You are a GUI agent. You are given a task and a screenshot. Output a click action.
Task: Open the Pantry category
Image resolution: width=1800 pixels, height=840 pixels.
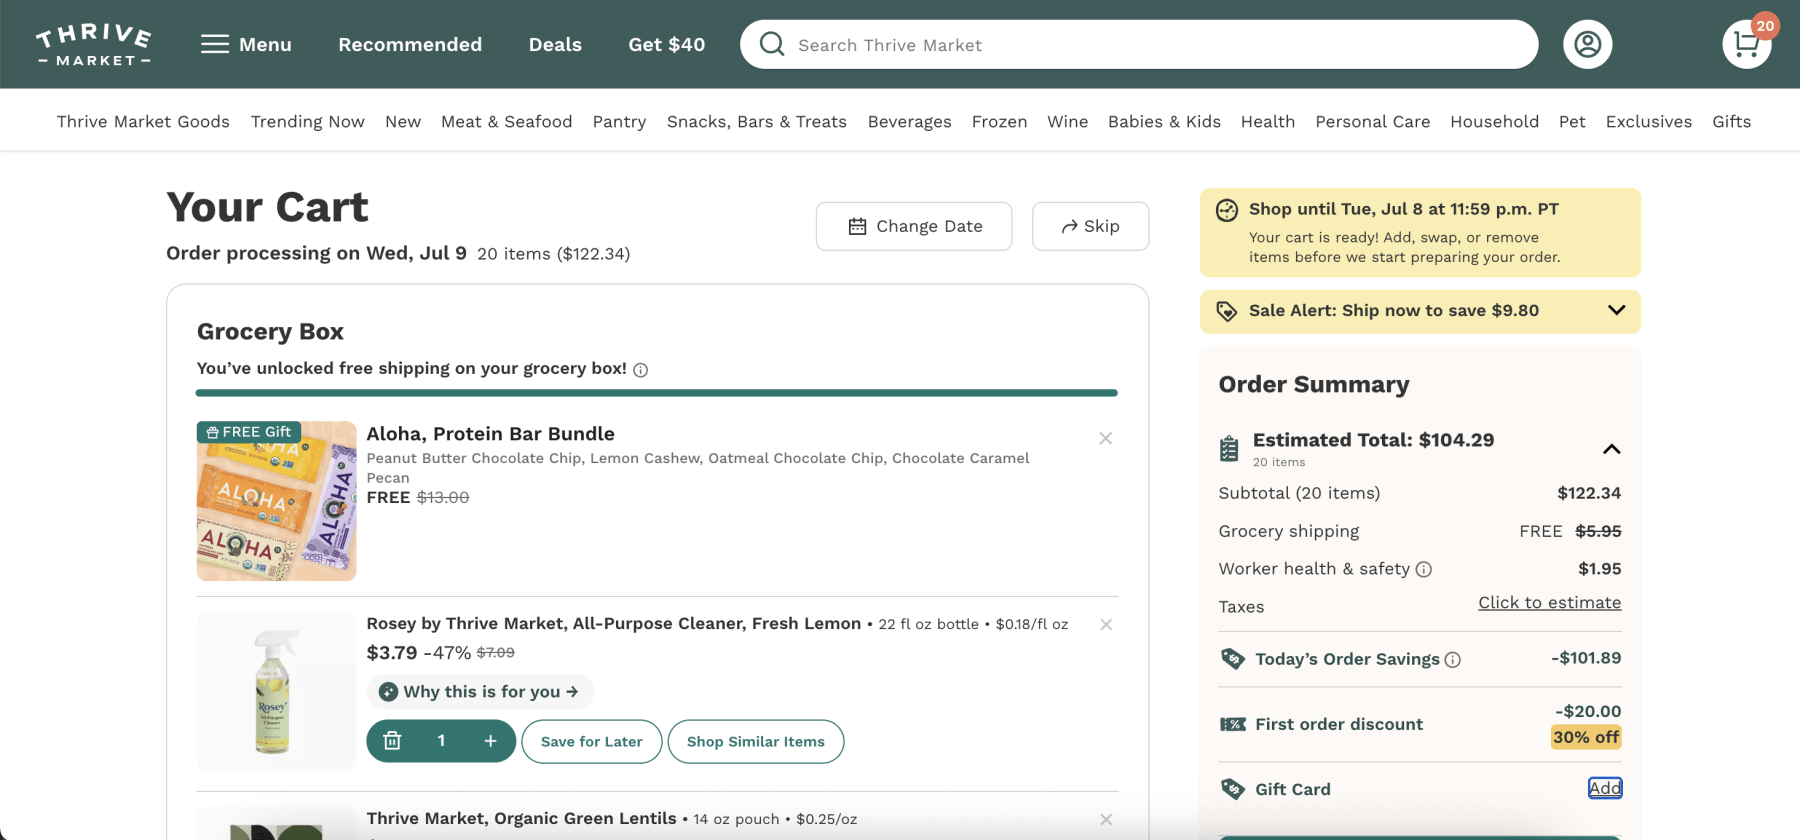tap(619, 121)
